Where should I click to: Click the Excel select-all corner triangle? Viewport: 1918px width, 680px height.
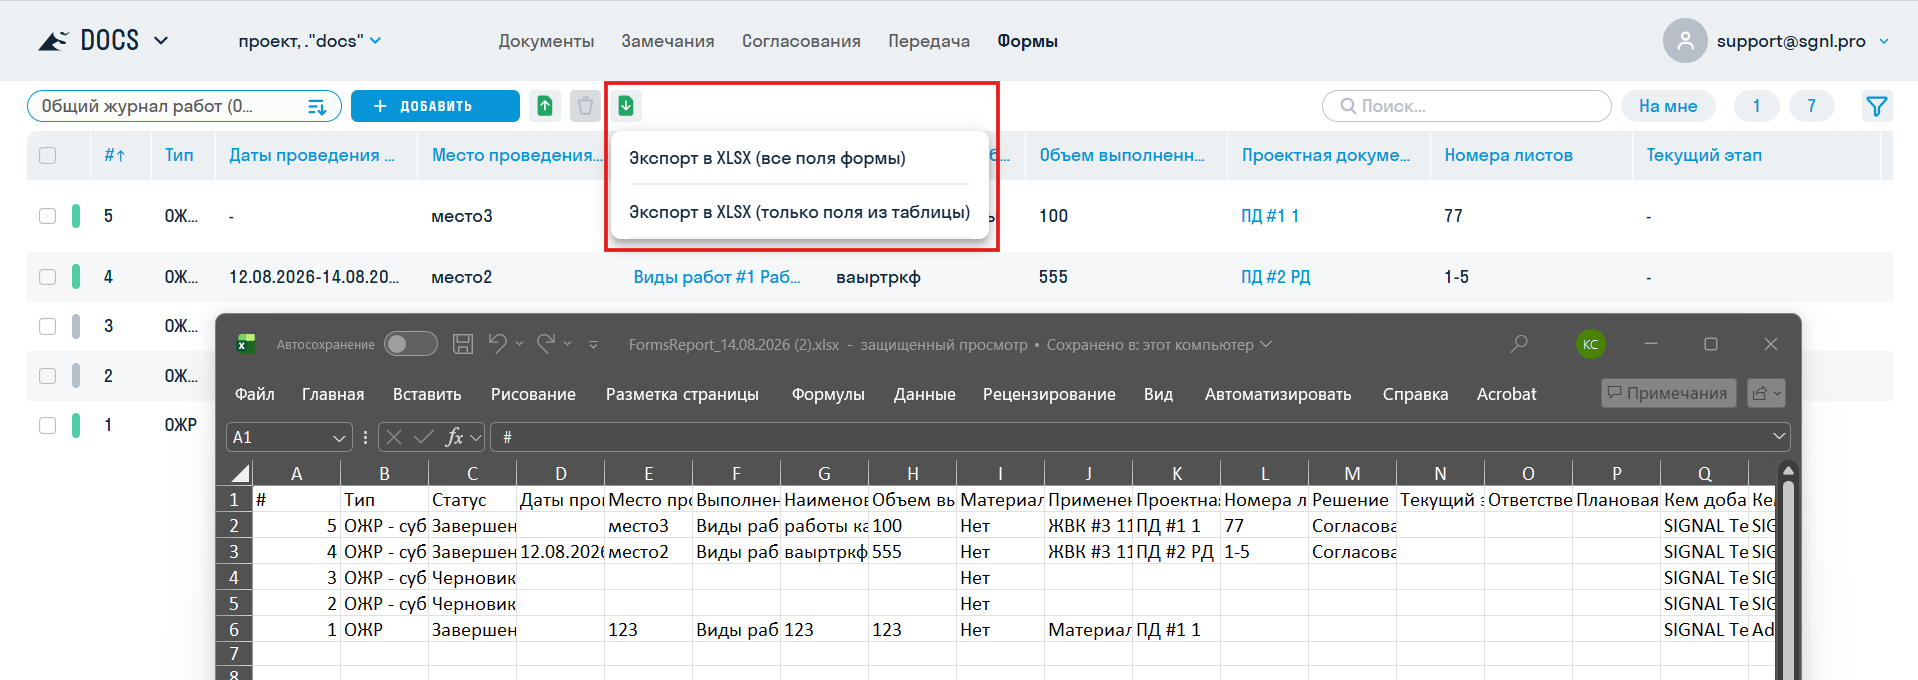click(240, 473)
